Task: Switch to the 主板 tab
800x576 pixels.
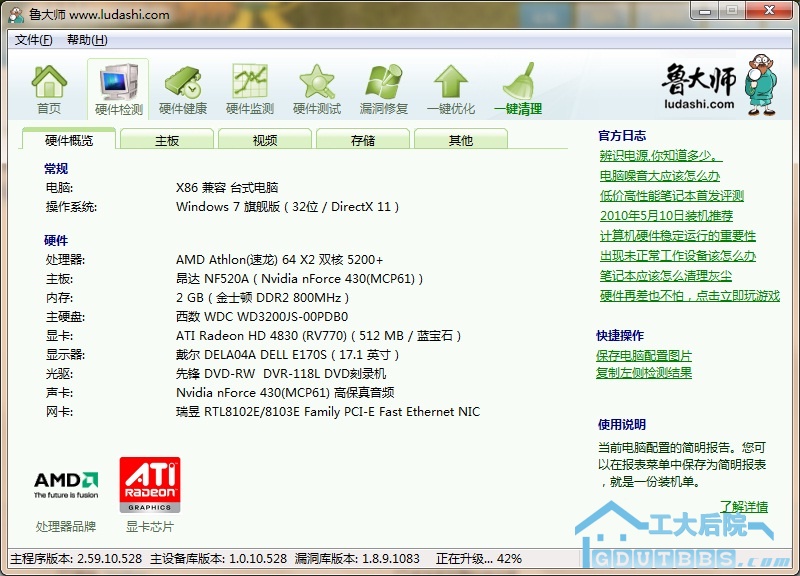Action: coord(167,141)
